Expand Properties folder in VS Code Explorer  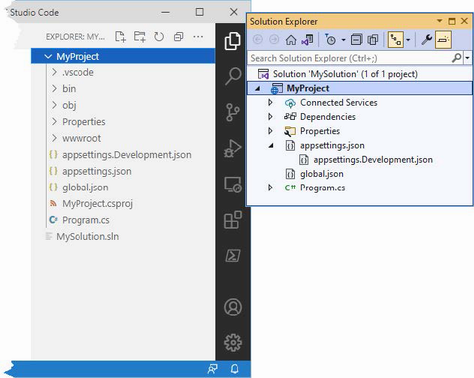[x=54, y=121]
